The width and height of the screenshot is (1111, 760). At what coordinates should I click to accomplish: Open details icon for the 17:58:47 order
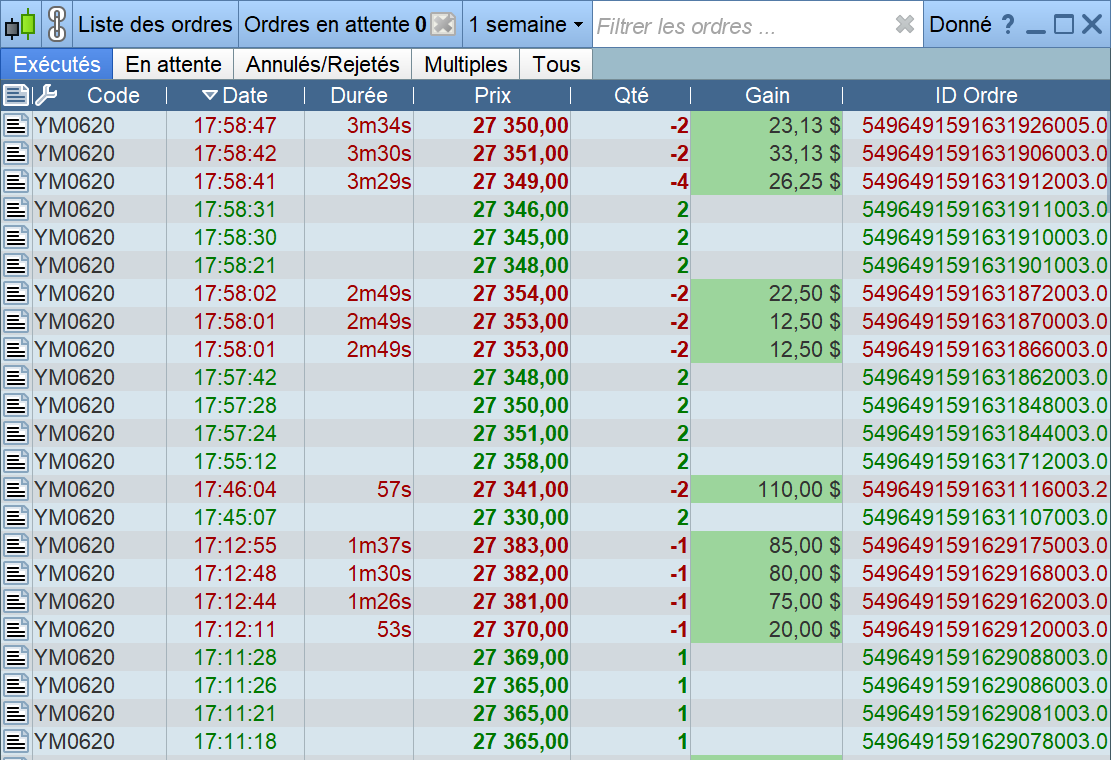[16, 126]
